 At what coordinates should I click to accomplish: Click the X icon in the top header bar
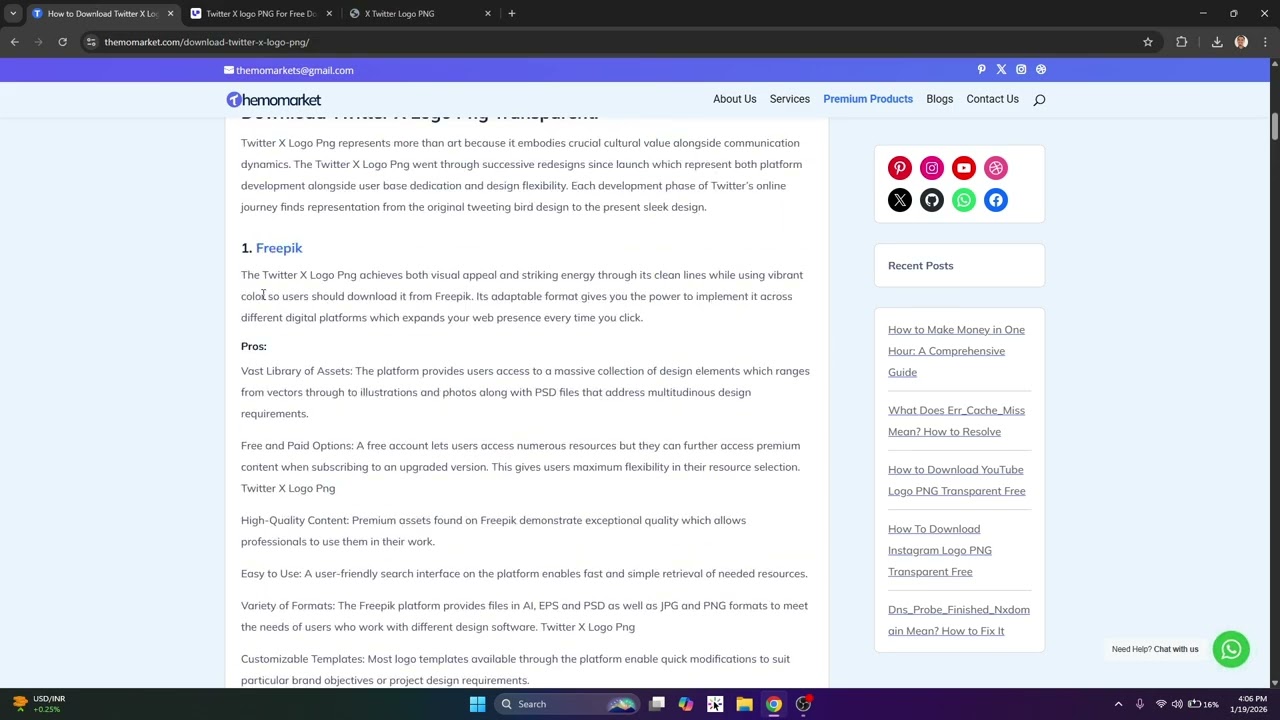coord(1001,70)
